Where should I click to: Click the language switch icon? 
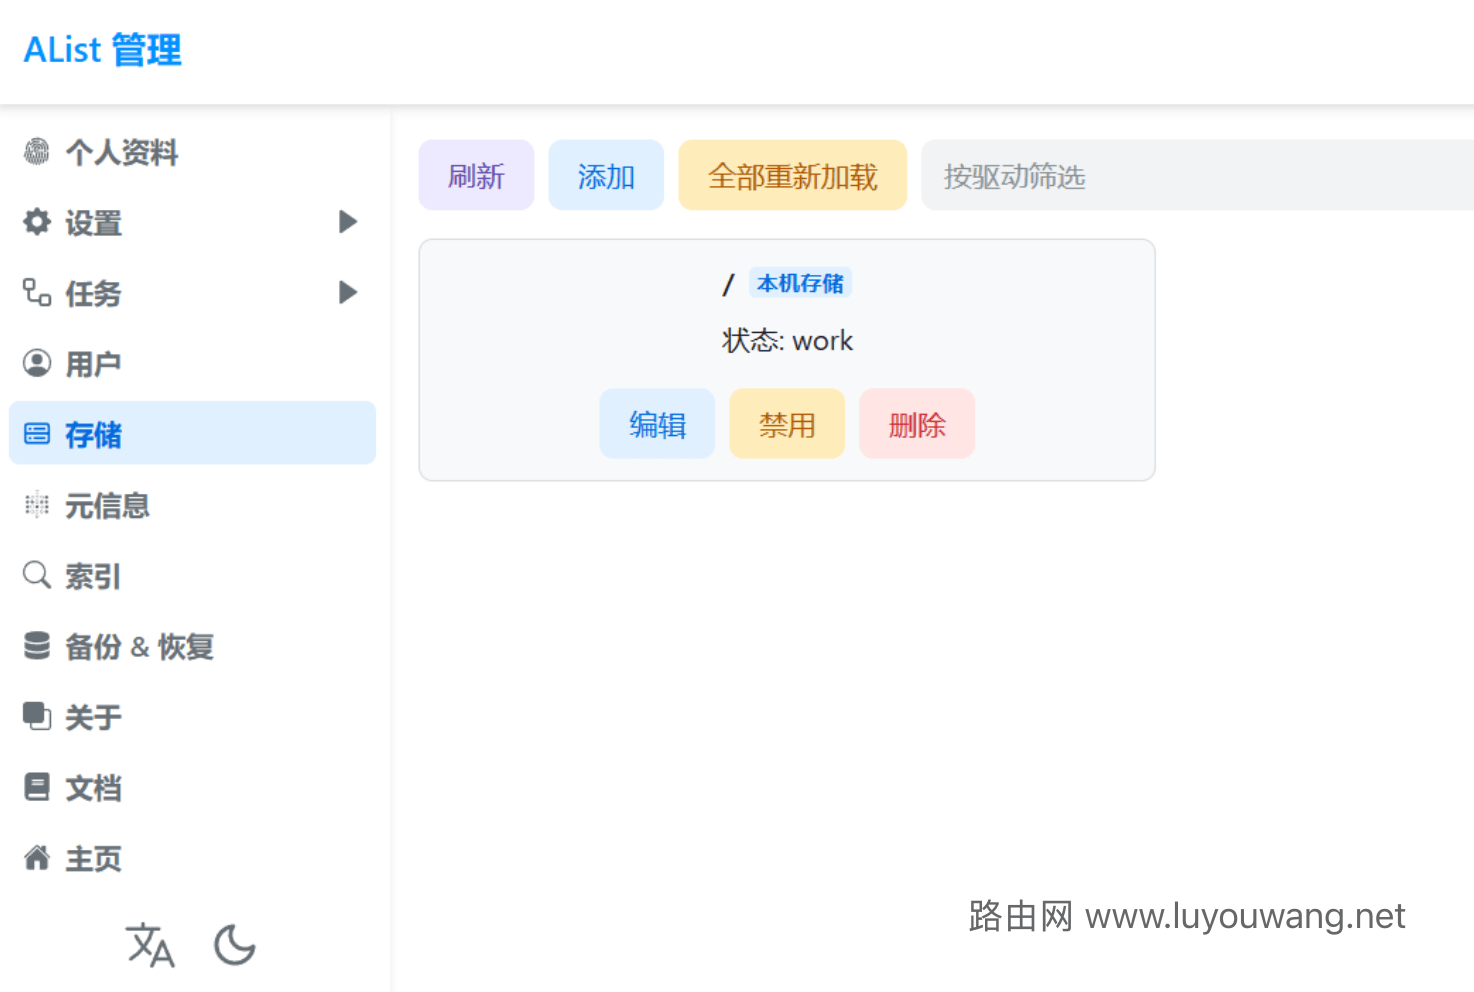150,945
